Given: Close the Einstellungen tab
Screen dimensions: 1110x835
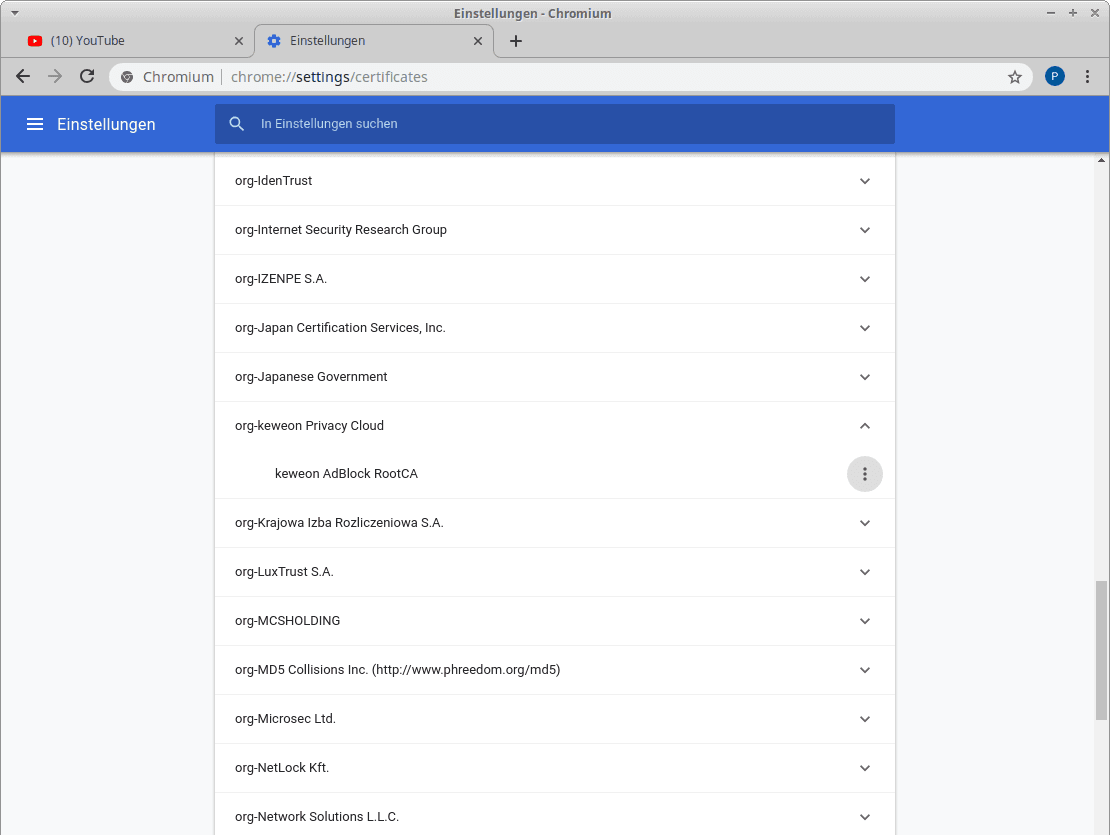Looking at the screenshot, I should pyautogui.click(x=478, y=41).
